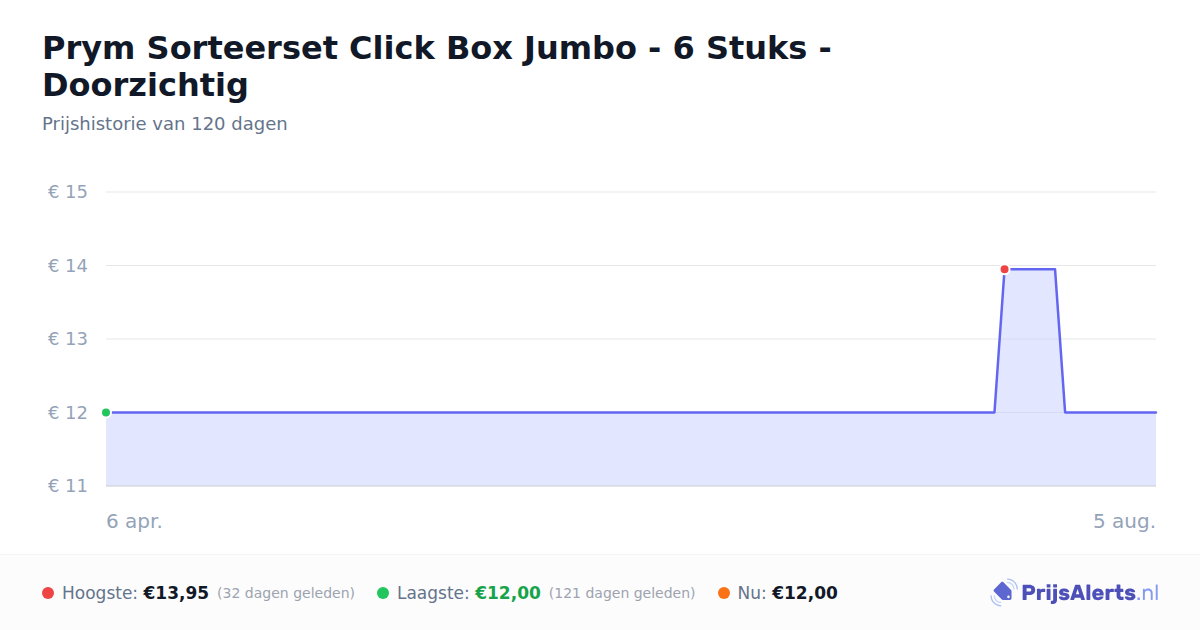1200x630 pixels.
Task: Click the 32 dagen geleden note
Action: [286, 593]
